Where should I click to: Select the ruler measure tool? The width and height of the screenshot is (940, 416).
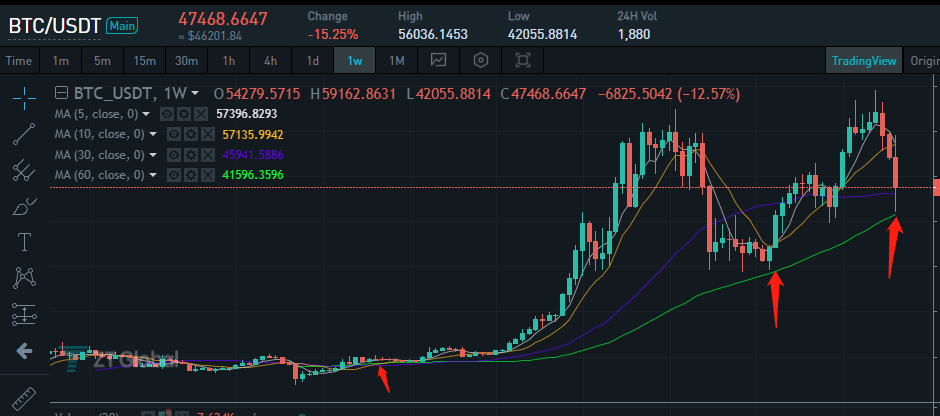point(24,399)
